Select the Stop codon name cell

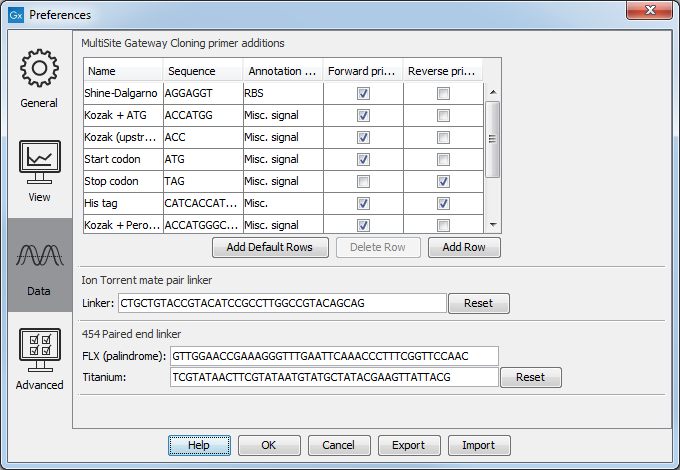click(x=123, y=181)
